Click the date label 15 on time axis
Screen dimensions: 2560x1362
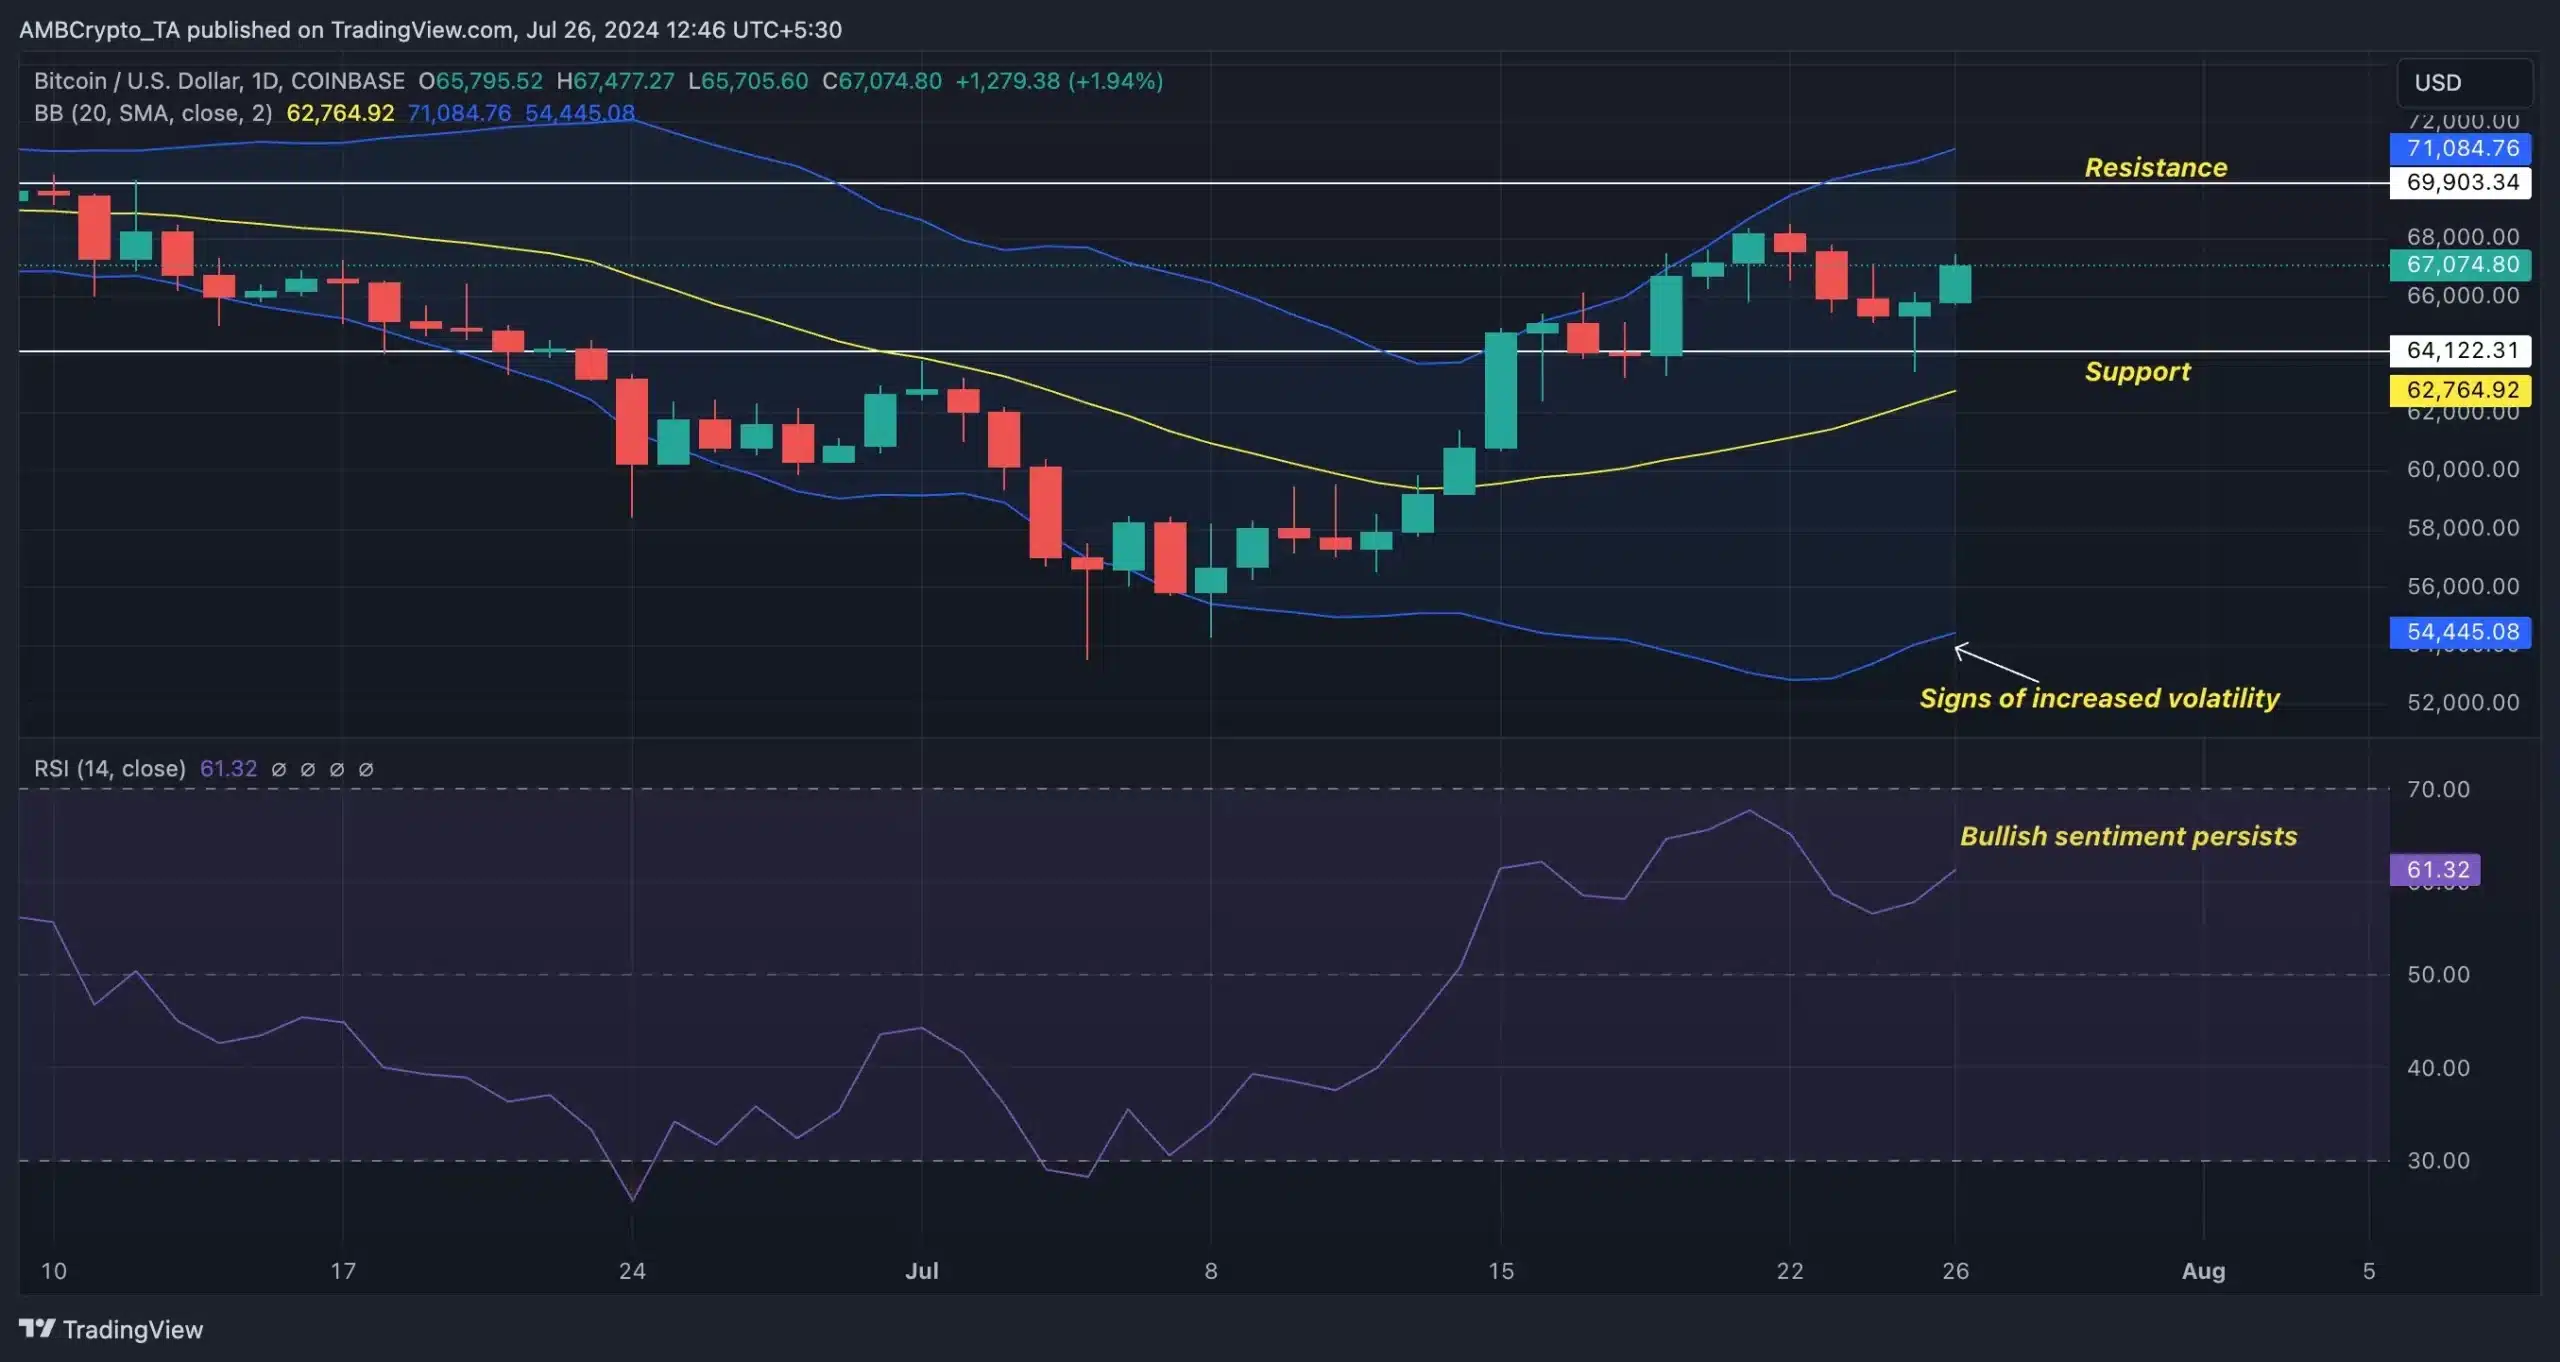1501,1271
